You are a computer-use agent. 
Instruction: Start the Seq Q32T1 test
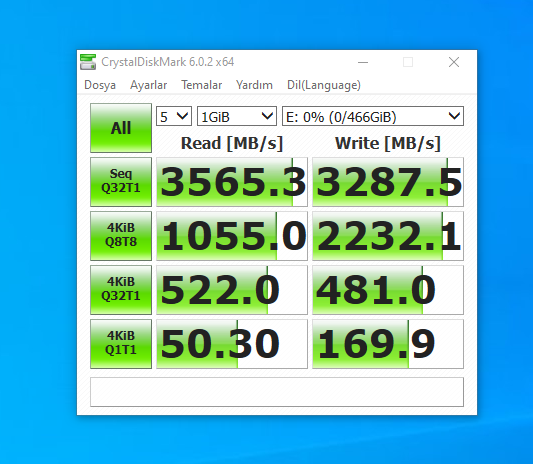pyautogui.click(x=121, y=182)
